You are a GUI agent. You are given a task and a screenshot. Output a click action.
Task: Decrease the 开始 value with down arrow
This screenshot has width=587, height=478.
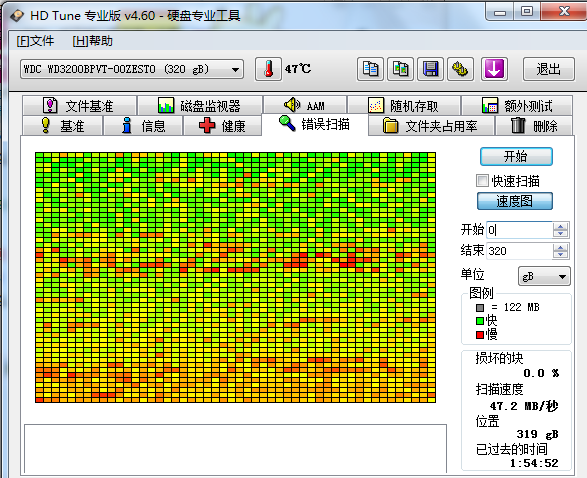[560, 234]
